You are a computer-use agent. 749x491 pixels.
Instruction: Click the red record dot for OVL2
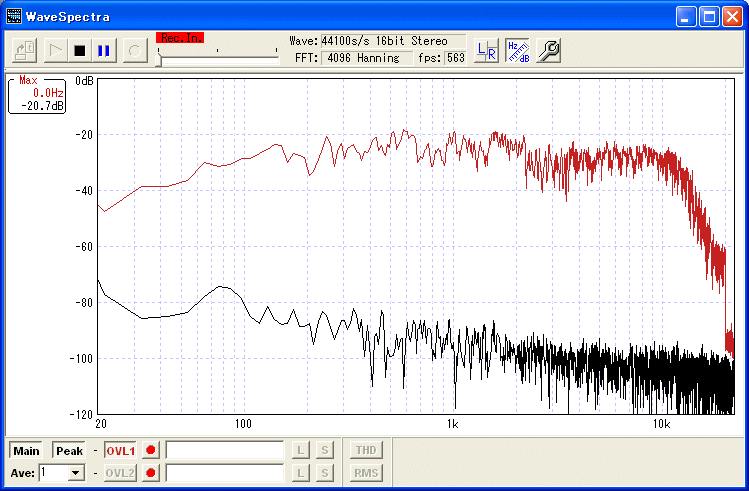(x=151, y=473)
